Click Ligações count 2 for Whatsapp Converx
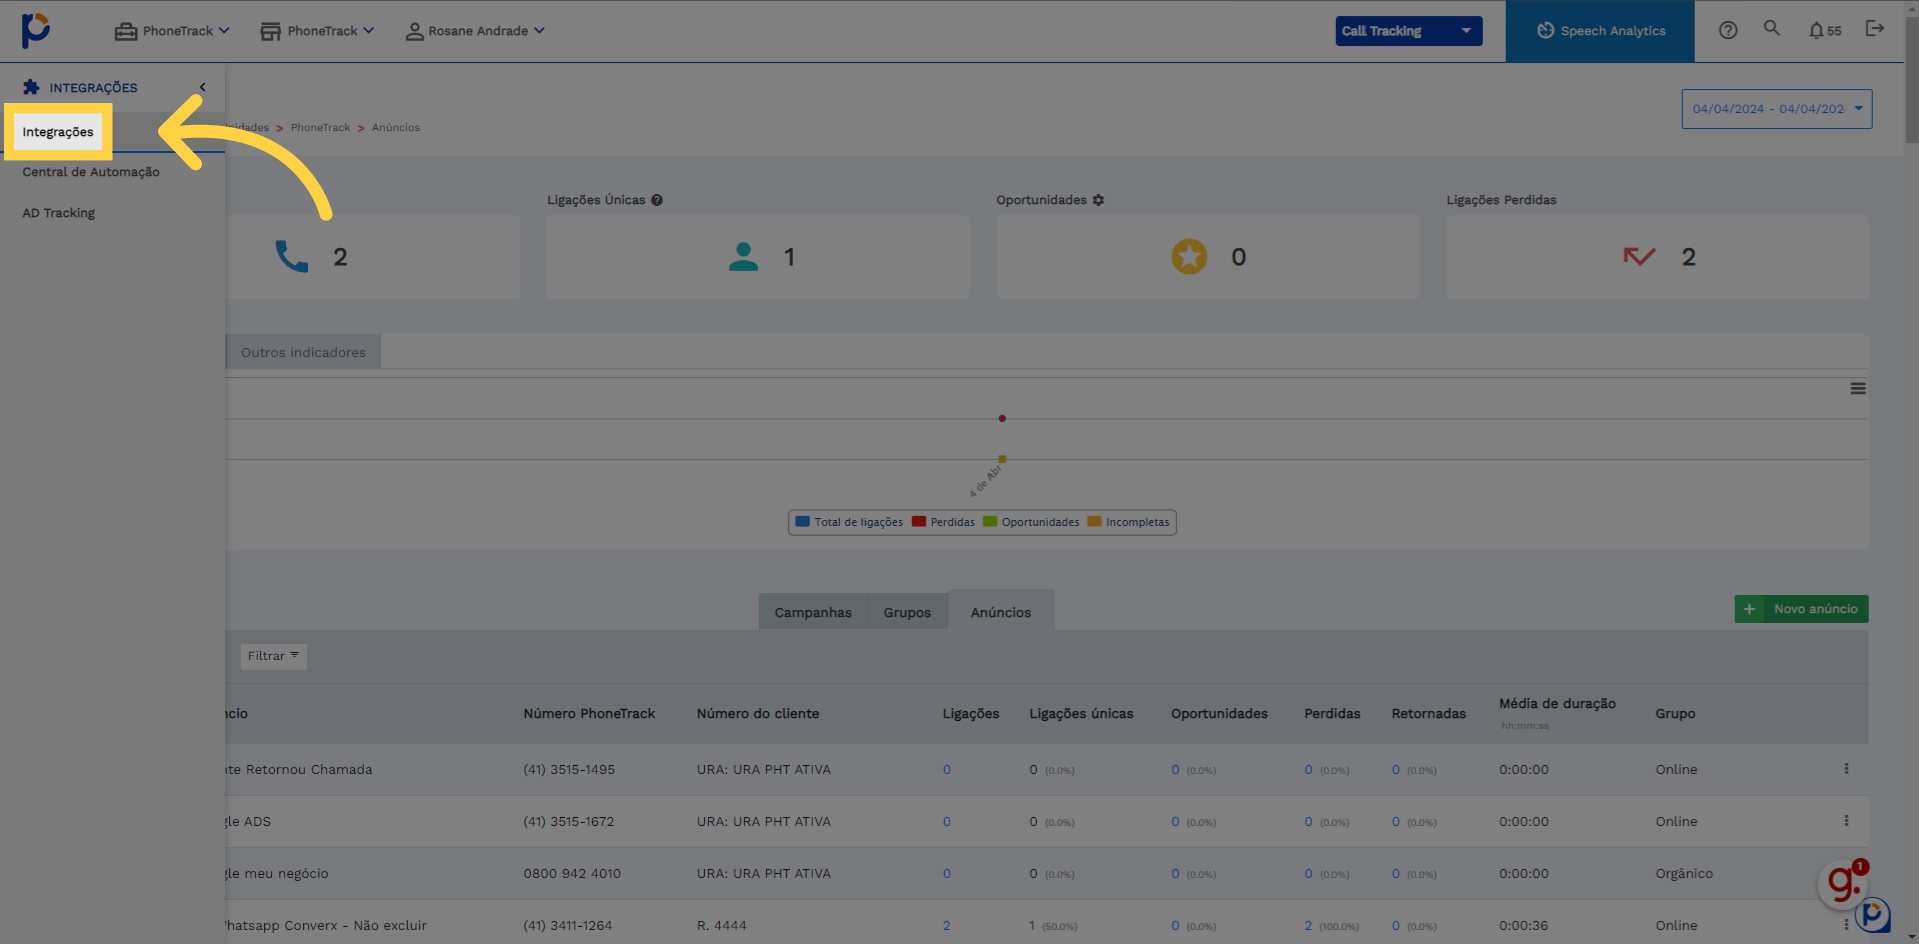 (x=946, y=925)
